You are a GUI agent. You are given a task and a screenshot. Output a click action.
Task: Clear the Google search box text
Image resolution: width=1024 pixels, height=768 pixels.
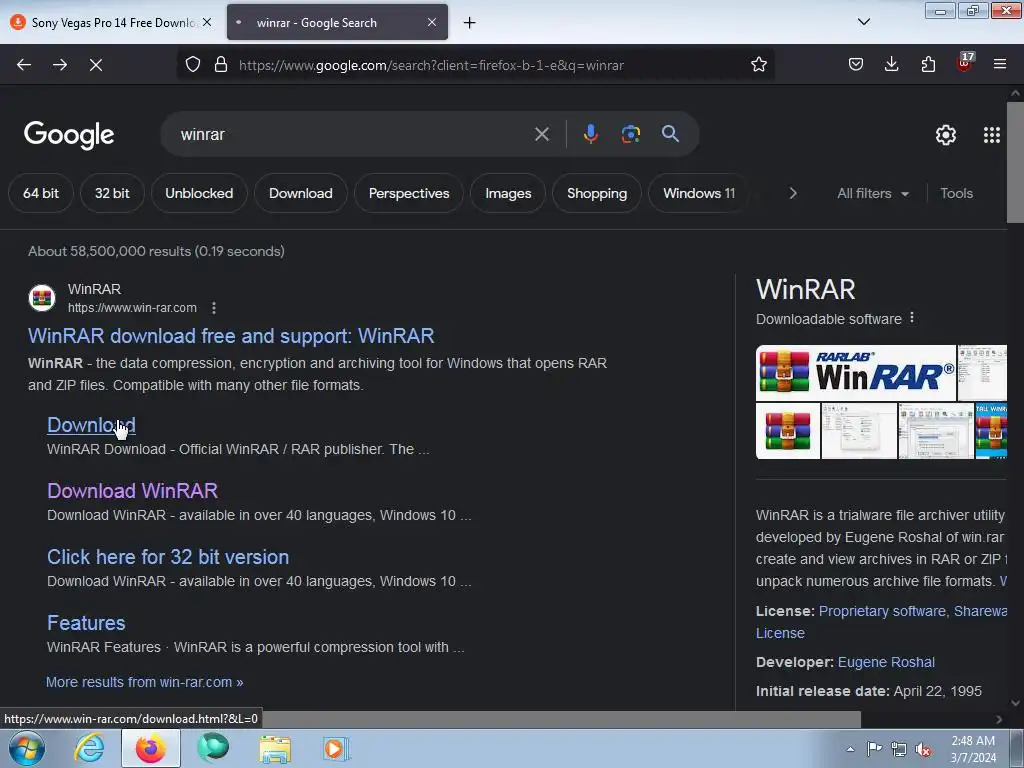pyautogui.click(x=541, y=135)
